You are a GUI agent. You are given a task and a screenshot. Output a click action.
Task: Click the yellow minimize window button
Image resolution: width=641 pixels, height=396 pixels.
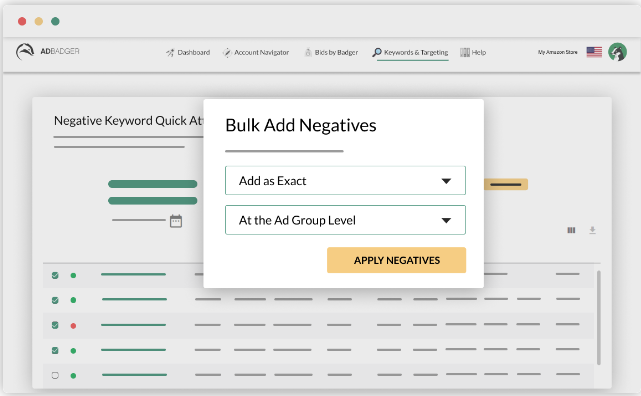tap(39, 21)
